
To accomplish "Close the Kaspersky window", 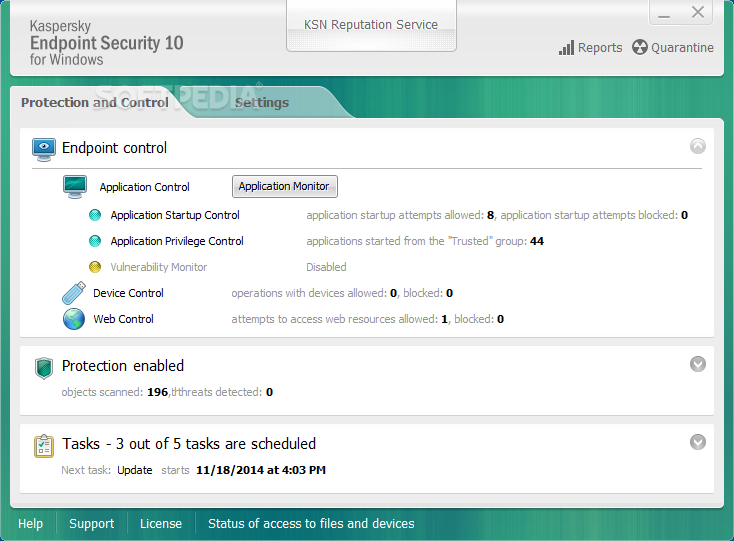I will tap(698, 12).
